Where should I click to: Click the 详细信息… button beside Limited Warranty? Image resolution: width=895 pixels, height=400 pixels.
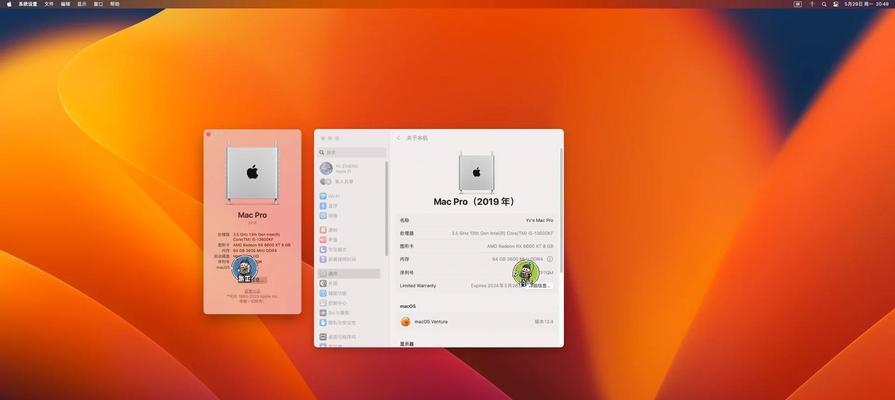pos(539,285)
